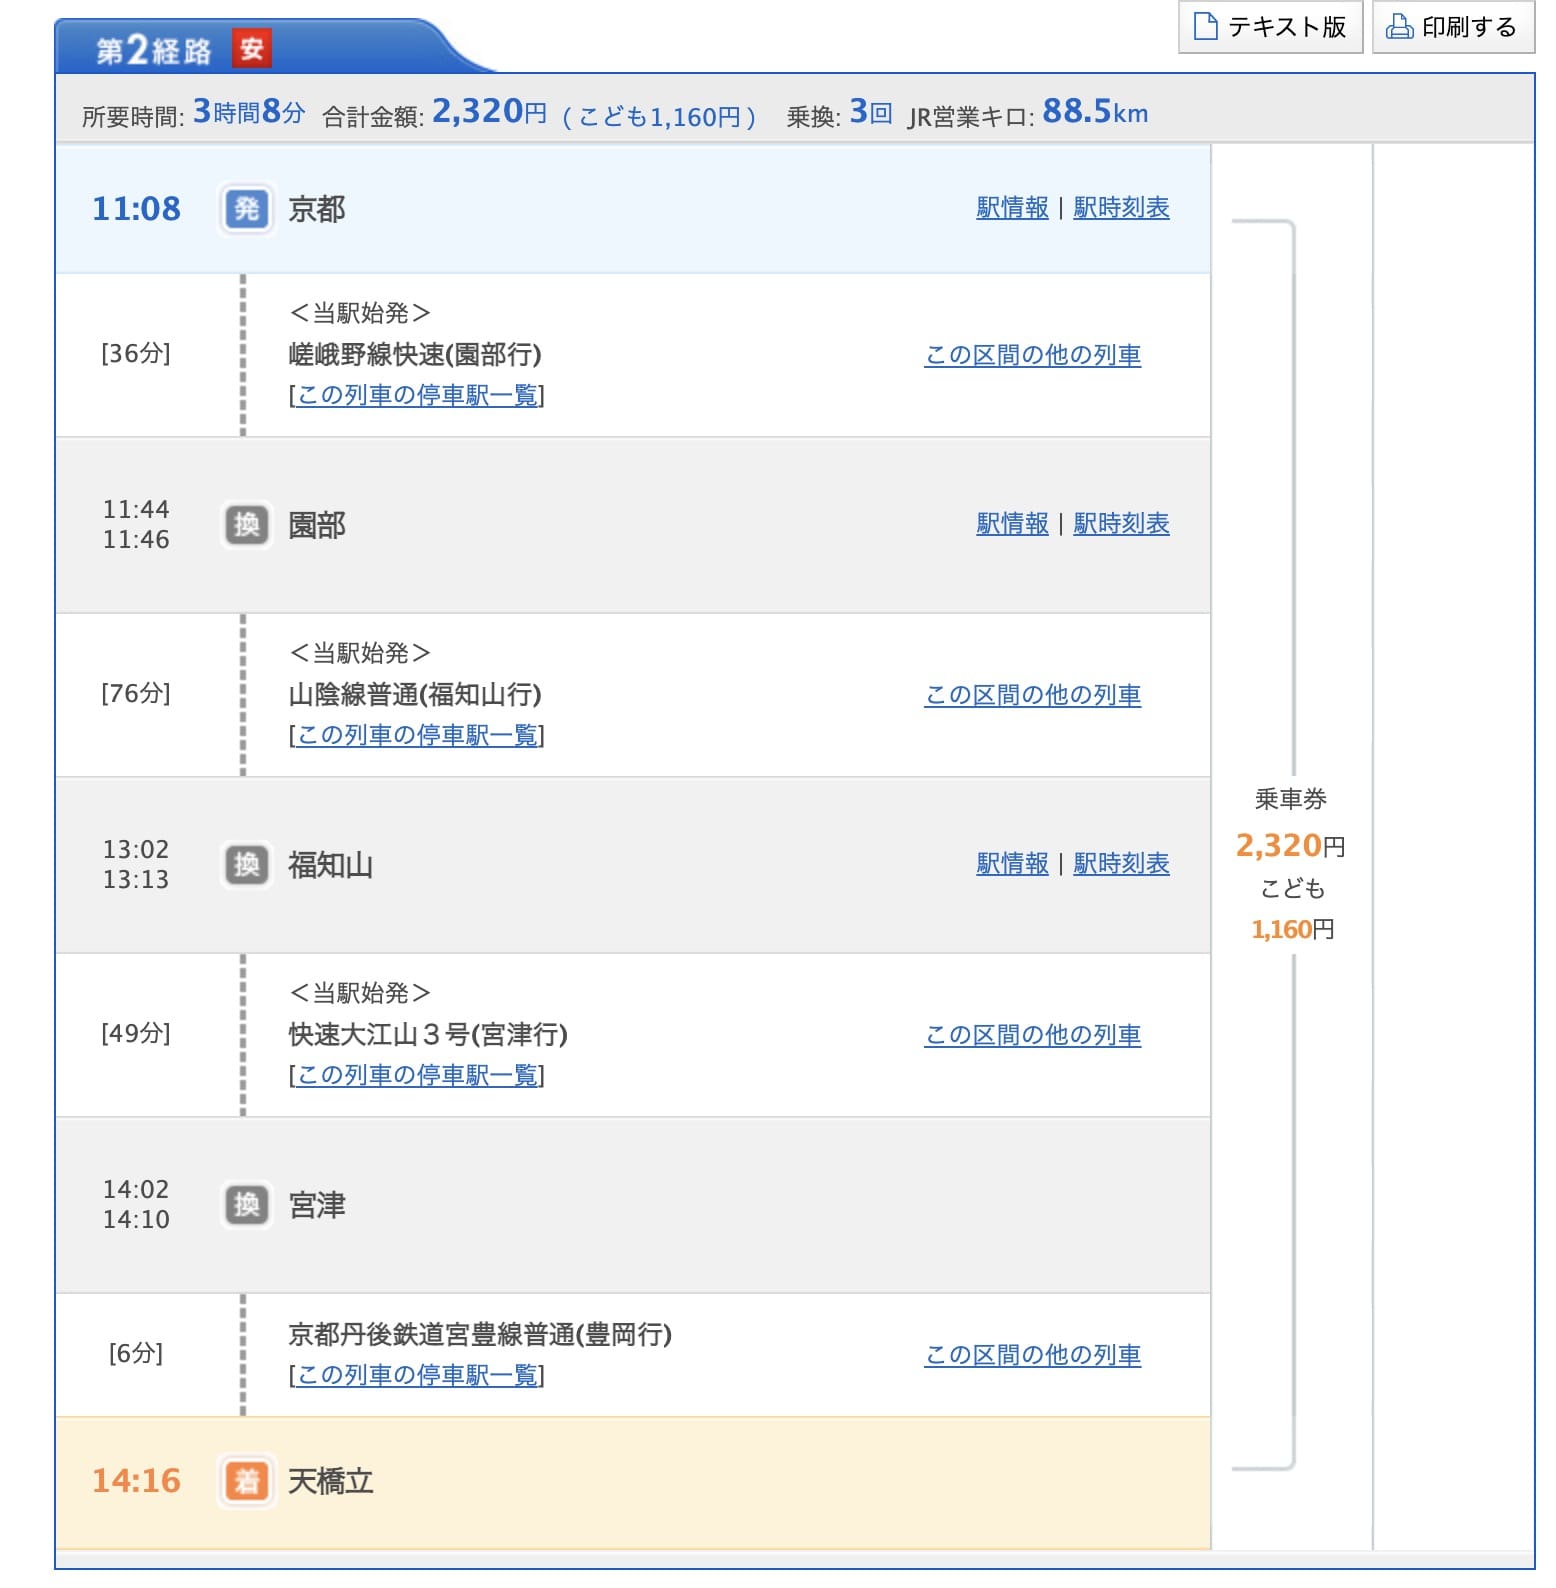The width and height of the screenshot is (1556, 1588).
Task: Click the 山陰線普通(福知山行) train name
Action: point(415,695)
